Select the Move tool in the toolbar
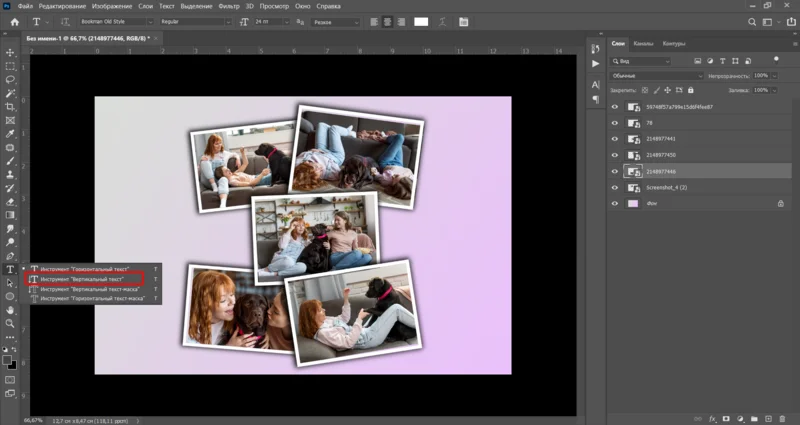The image size is (800, 425). pos(10,52)
